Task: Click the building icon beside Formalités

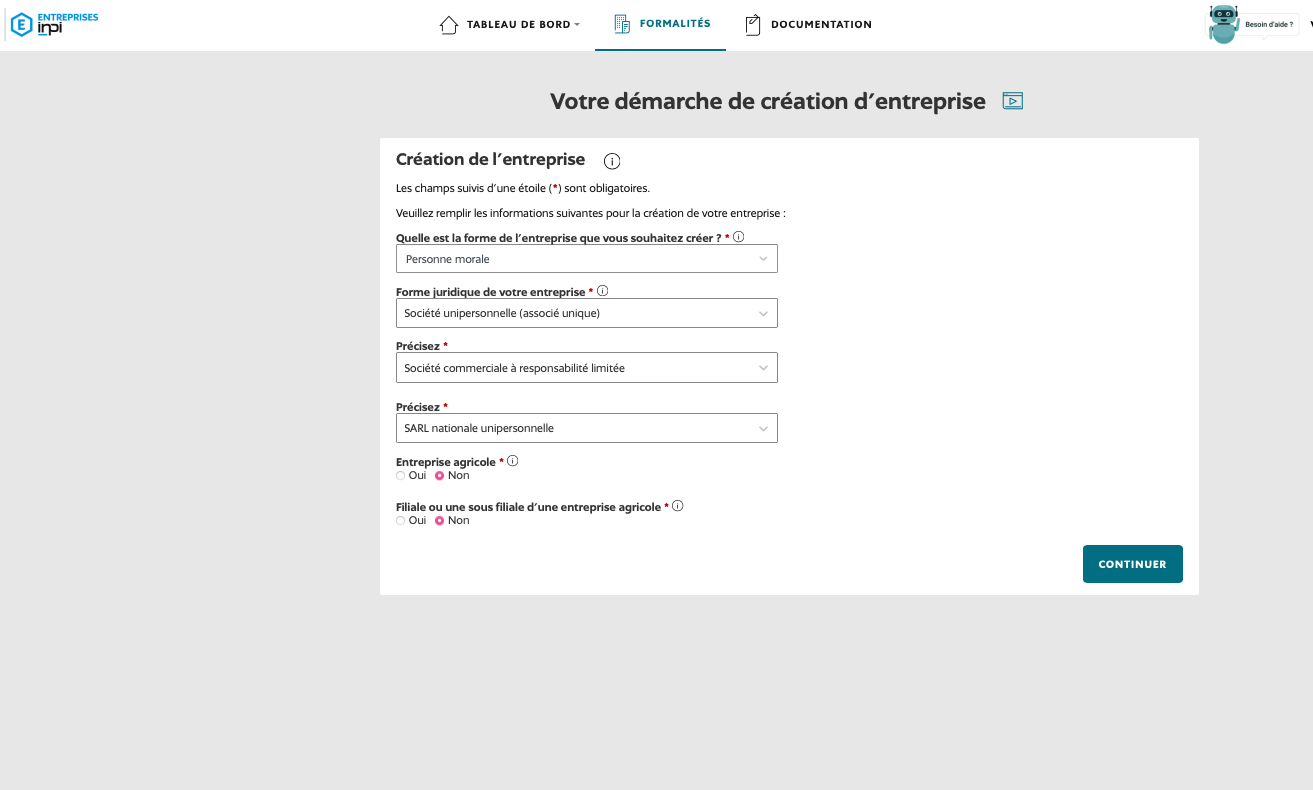Action: click(622, 24)
